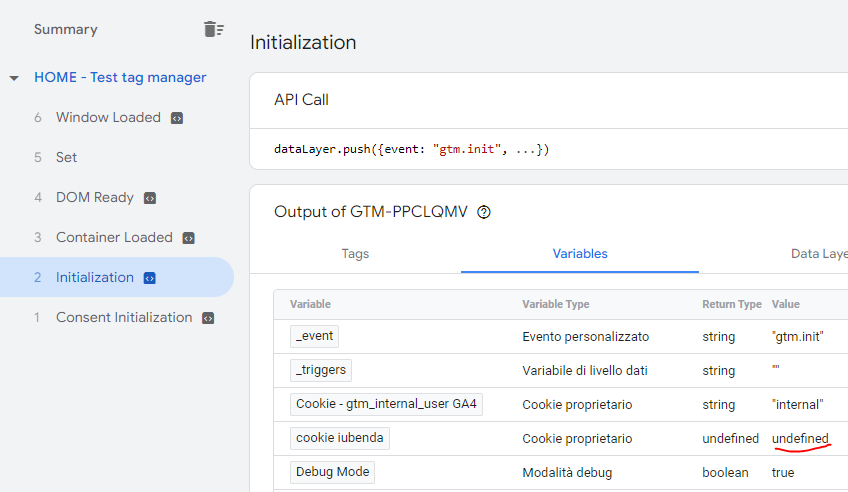The height and width of the screenshot is (492, 848).
Task: Click the API icon next to Window Loaded
Action: click(x=177, y=118)
